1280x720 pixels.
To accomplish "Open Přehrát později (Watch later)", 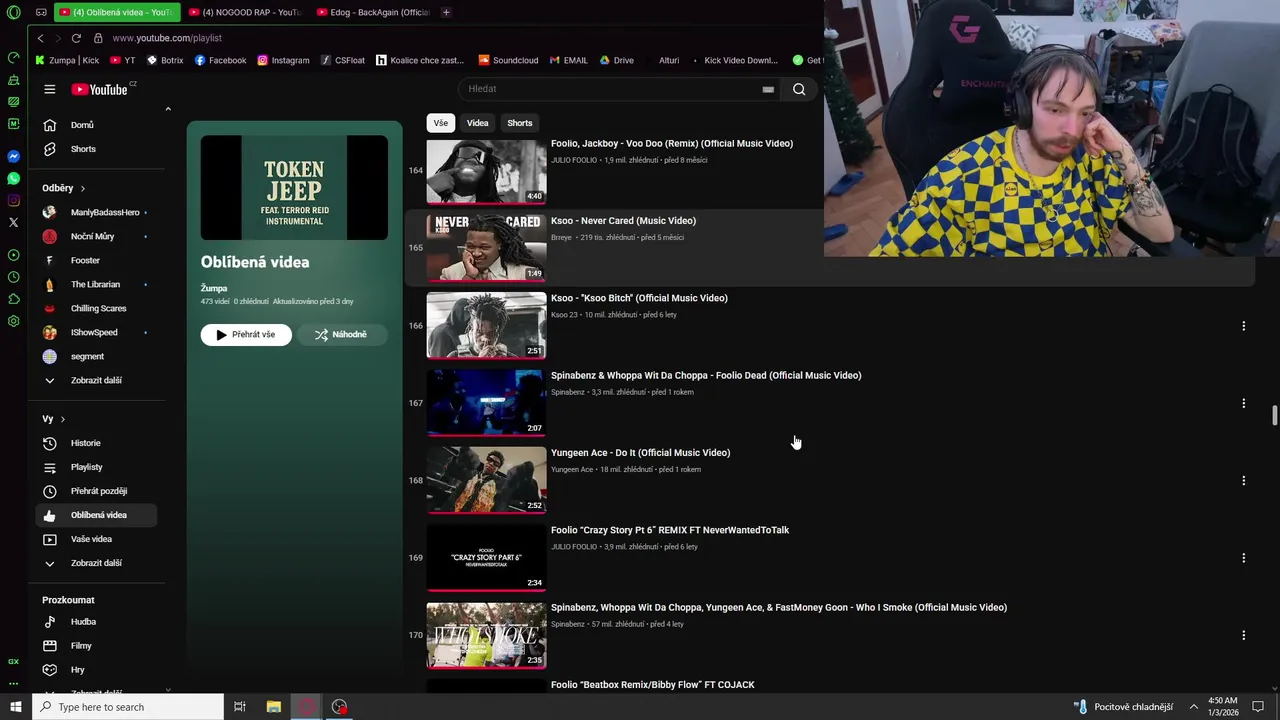I will [98, 491].
